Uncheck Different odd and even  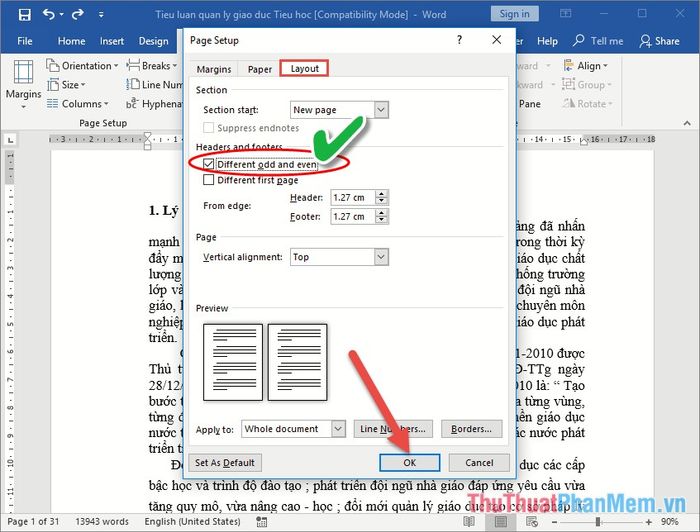[208, 164]
